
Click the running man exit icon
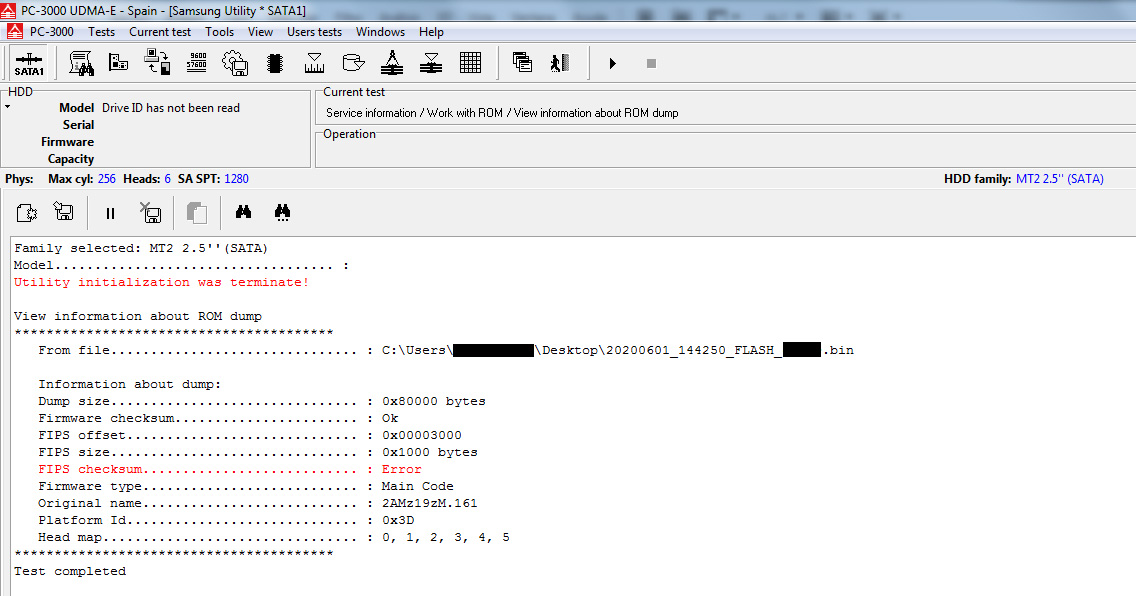coord(560,63)
